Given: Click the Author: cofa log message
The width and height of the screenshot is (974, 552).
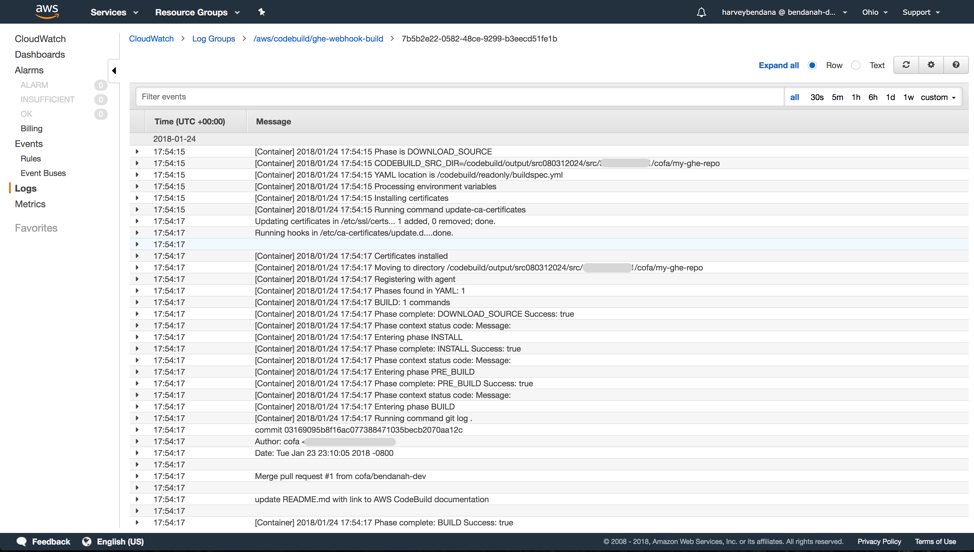Looking at the screenshot, I should 325,441.
